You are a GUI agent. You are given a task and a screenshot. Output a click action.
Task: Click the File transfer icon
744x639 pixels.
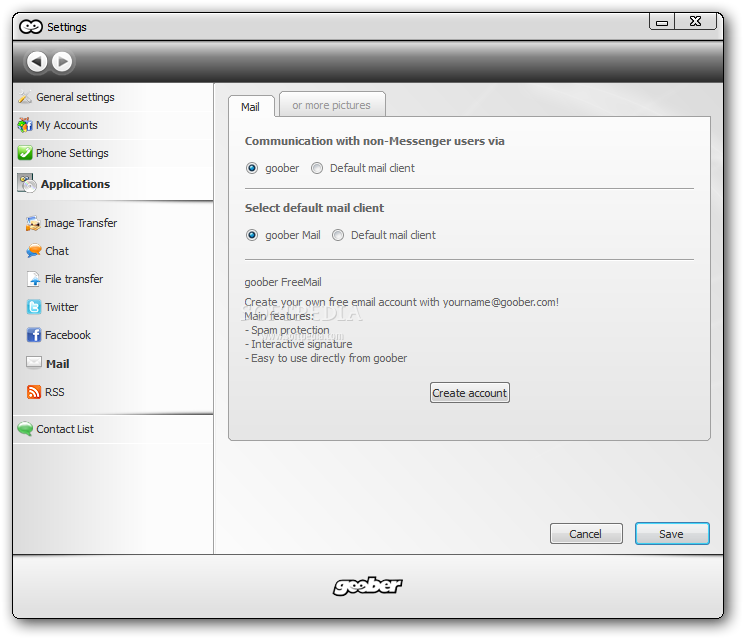(33, 279)
